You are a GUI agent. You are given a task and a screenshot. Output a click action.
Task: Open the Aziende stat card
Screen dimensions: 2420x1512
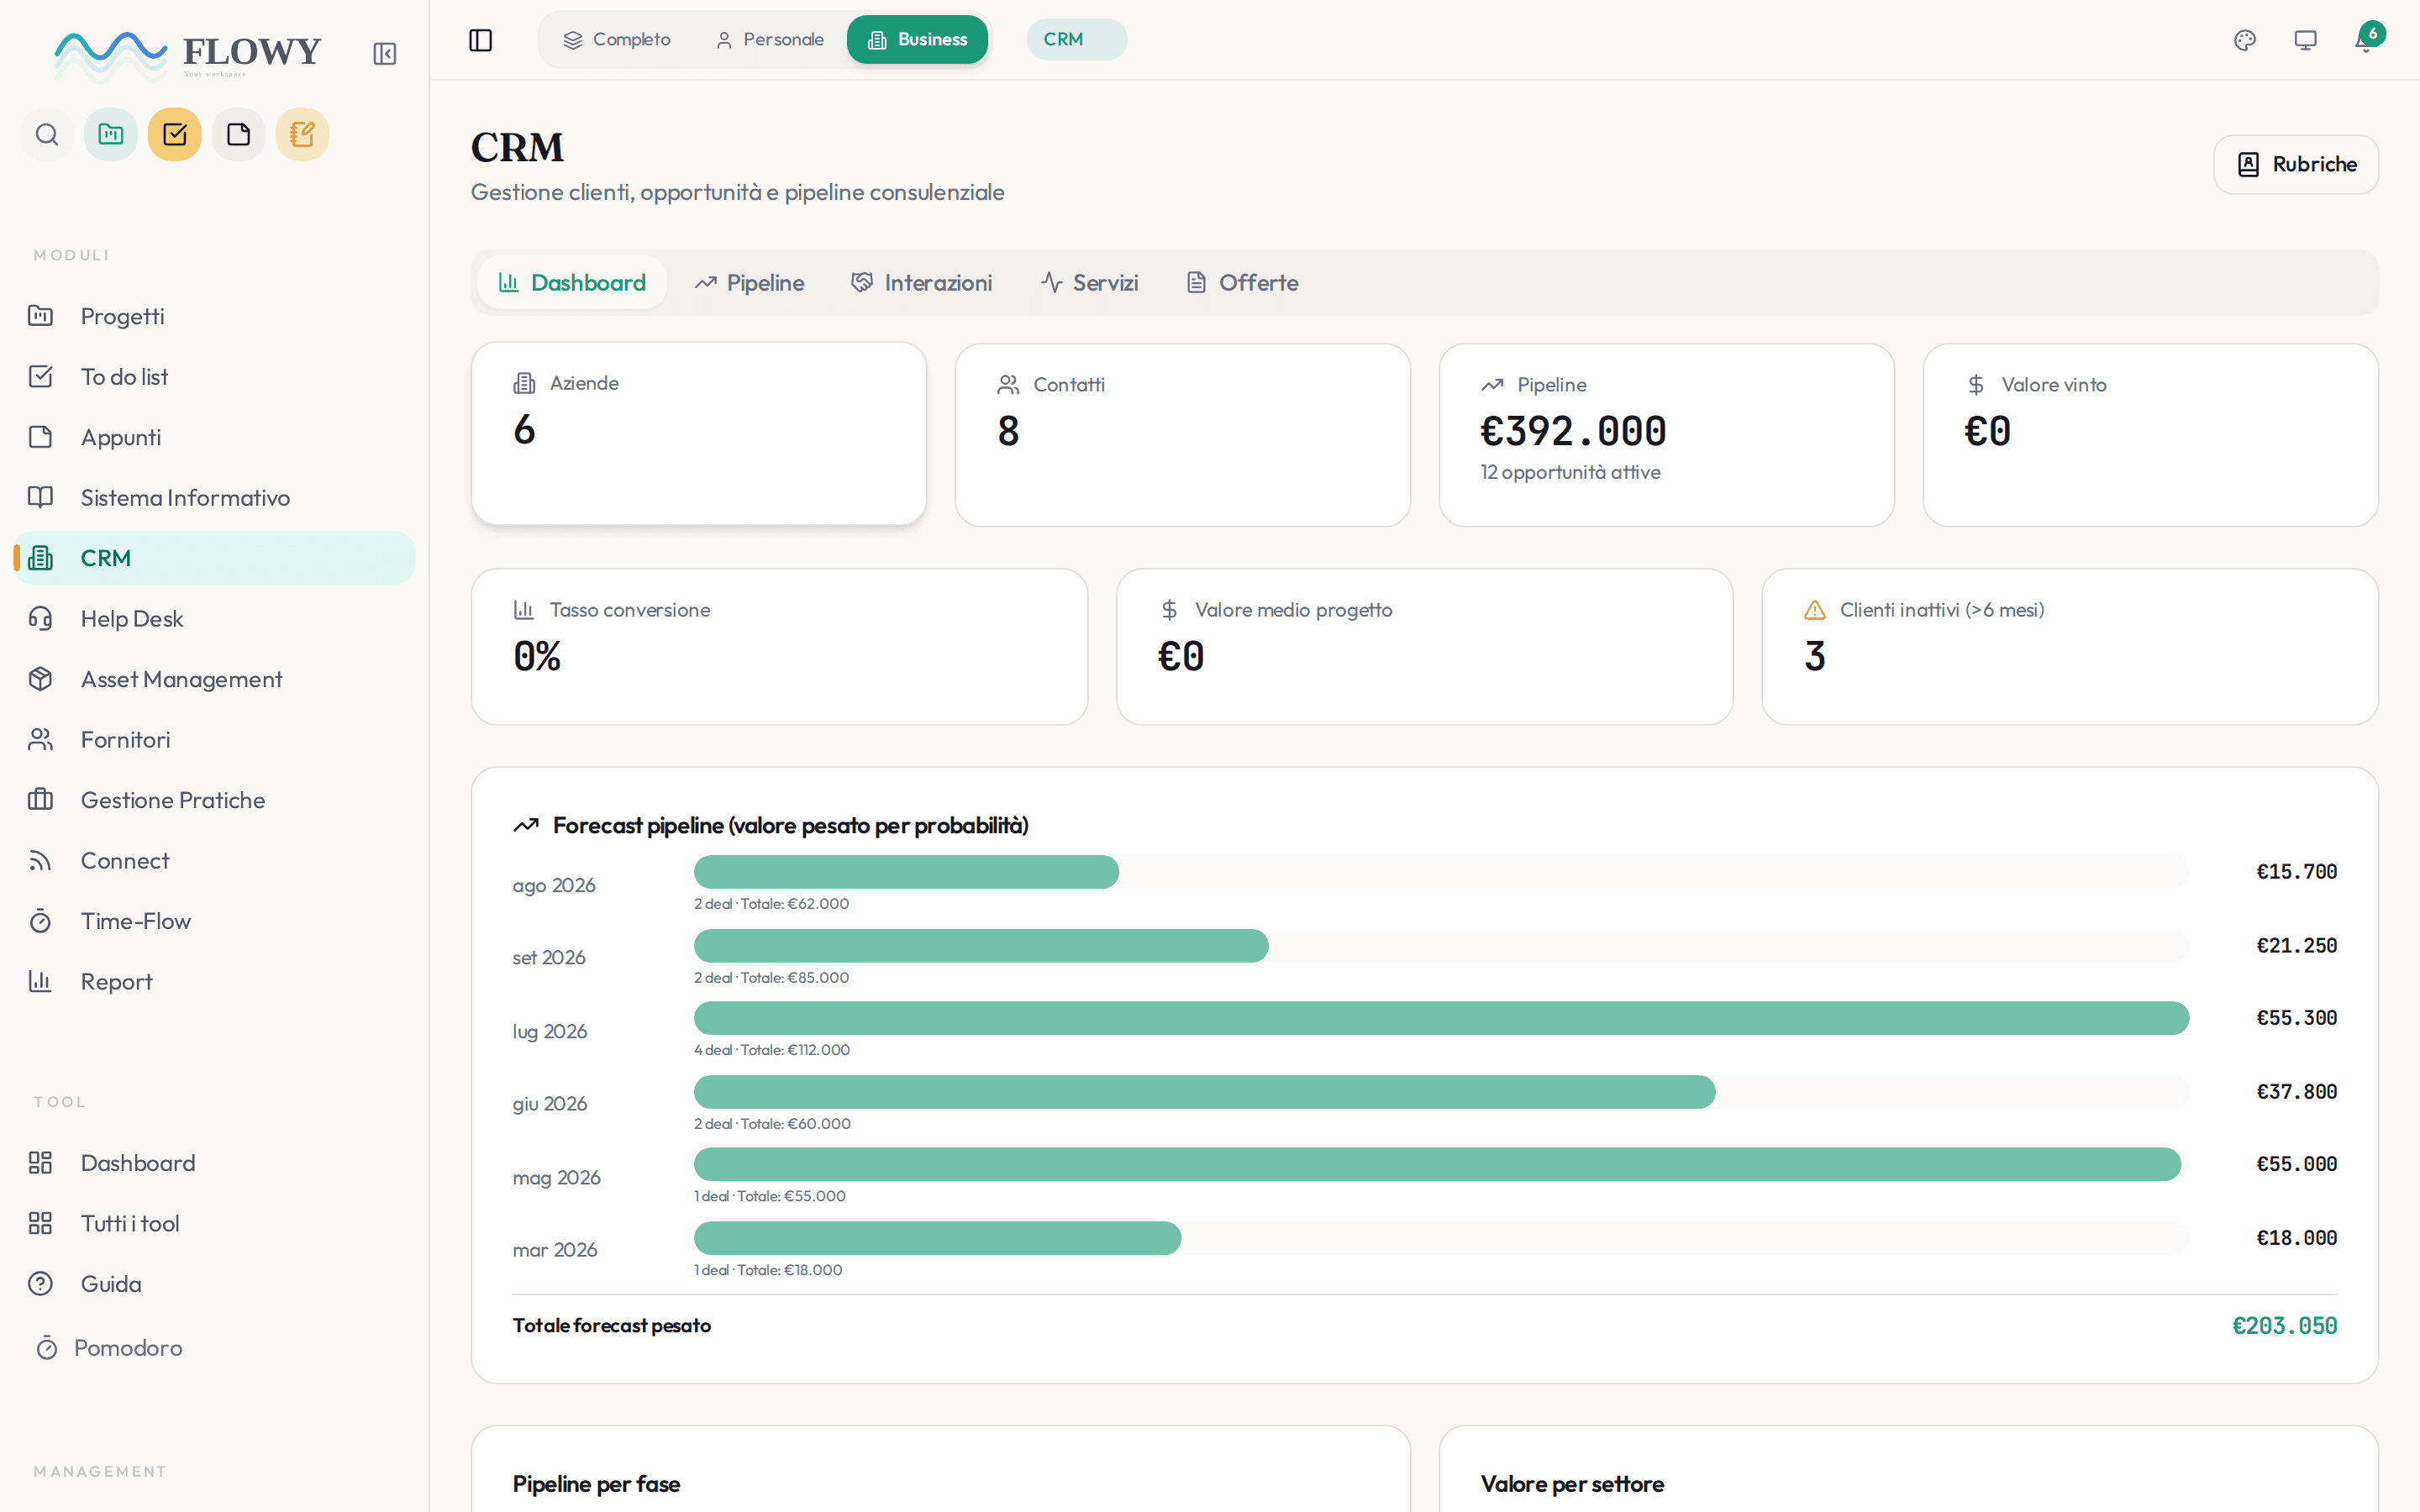(699, 434)
